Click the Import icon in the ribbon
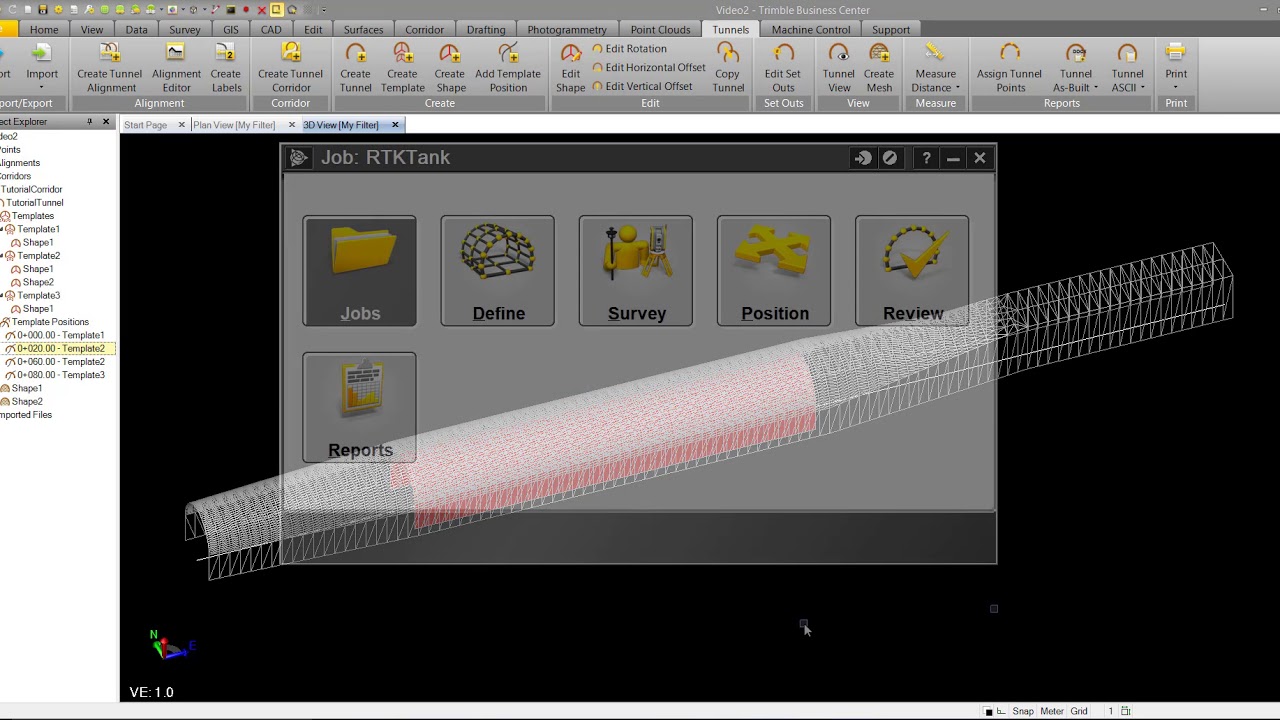Screen dimensions: 1280x720 click(x=42, y=54)
